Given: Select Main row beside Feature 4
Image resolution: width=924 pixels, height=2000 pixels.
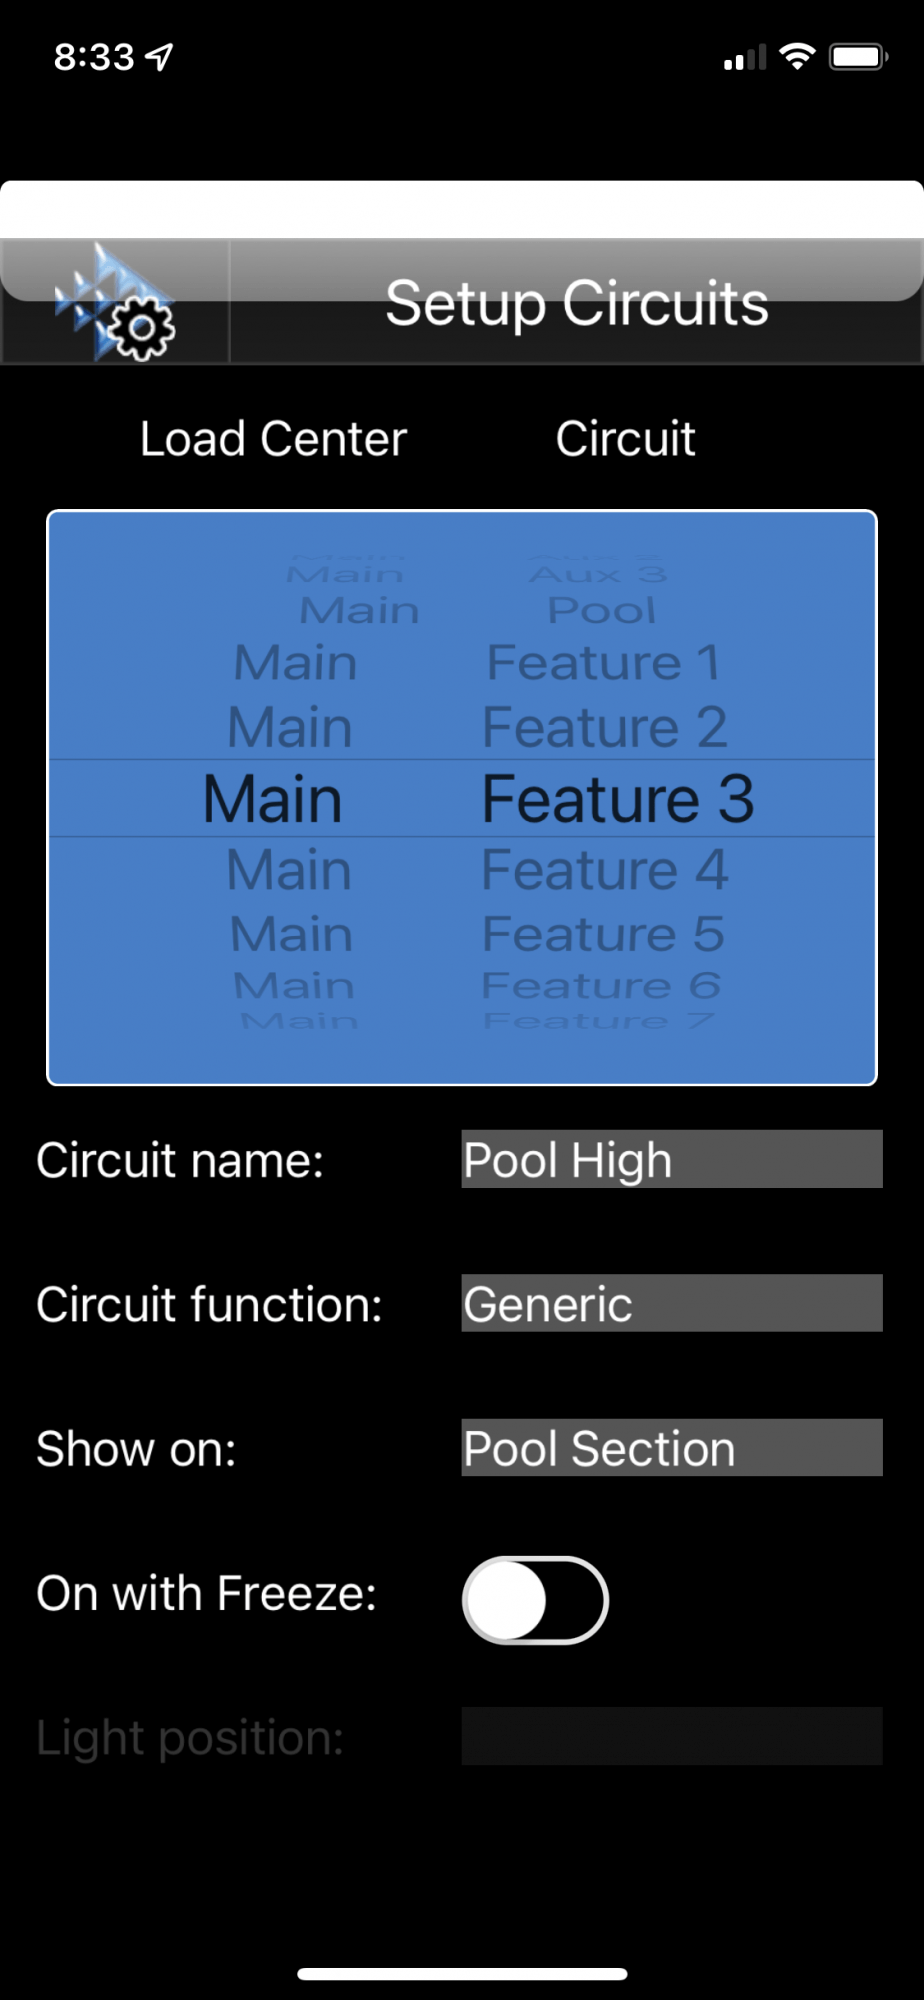Looking at the screenshot, I should [289, 869].
